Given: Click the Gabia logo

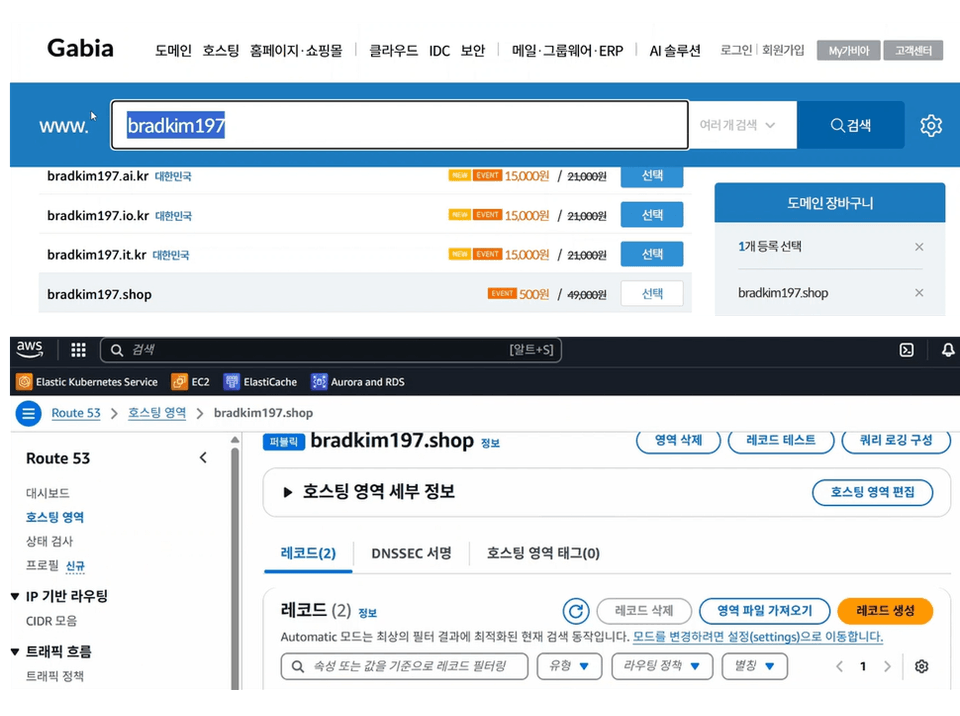Looking at the screenshot, I should 80,48.
